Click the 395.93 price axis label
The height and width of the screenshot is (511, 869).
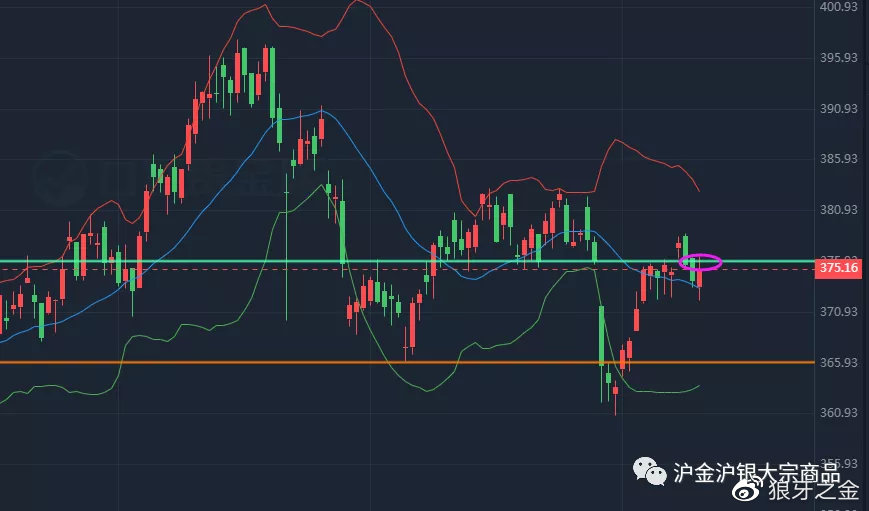click(838, 58)
